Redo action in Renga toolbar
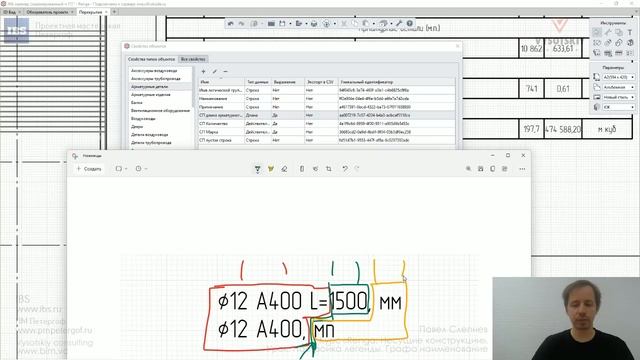Screen dimensions: 640x360 242,24
